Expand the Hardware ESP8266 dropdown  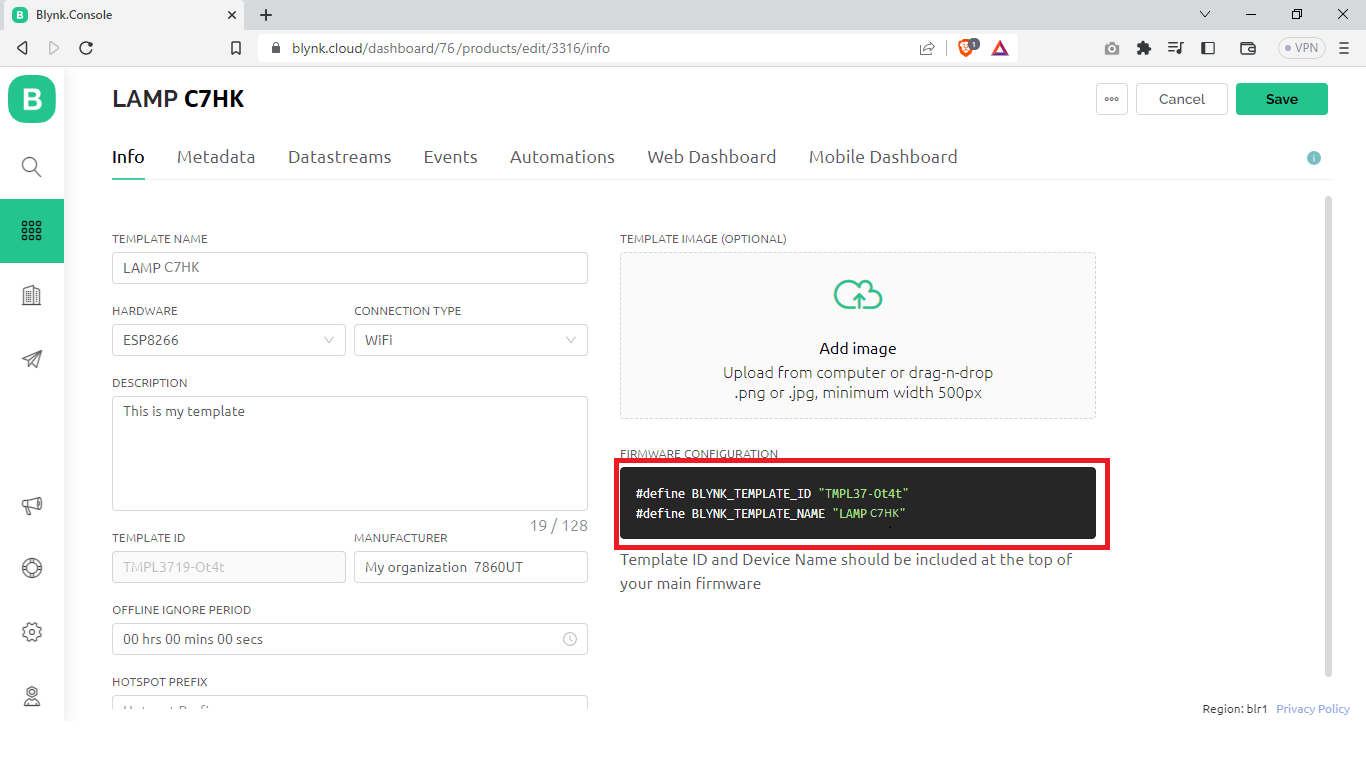(x=228, y=340)
